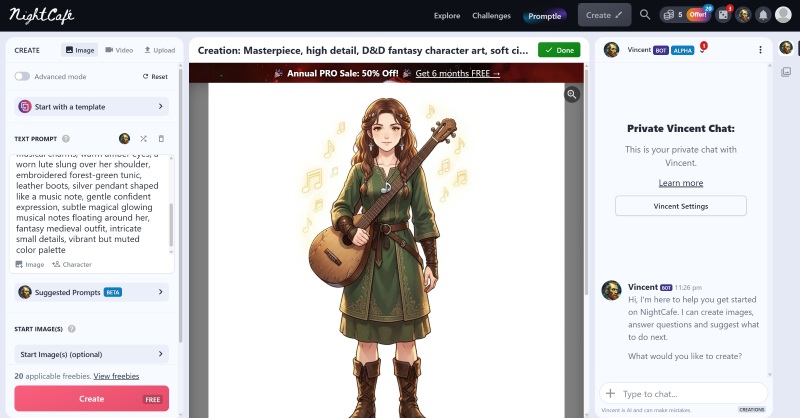
Task: Click the pink Create FREE button
Action: [x=91, y=399]
